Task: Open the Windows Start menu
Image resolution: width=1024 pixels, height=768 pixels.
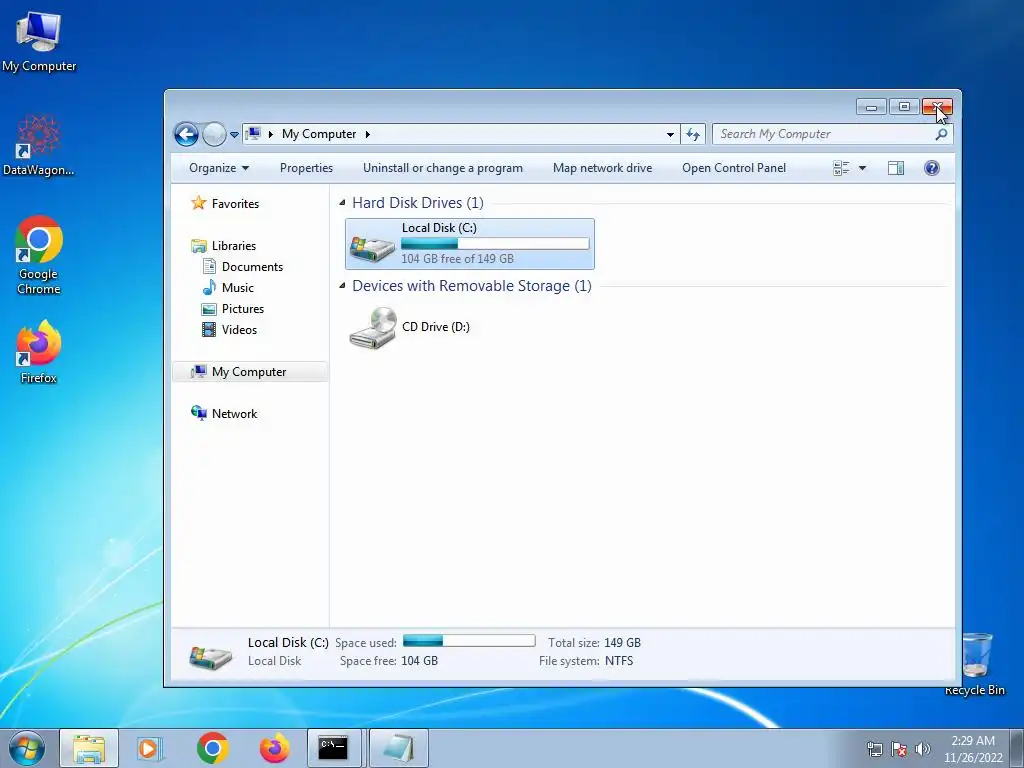Action: coord(27,748)
